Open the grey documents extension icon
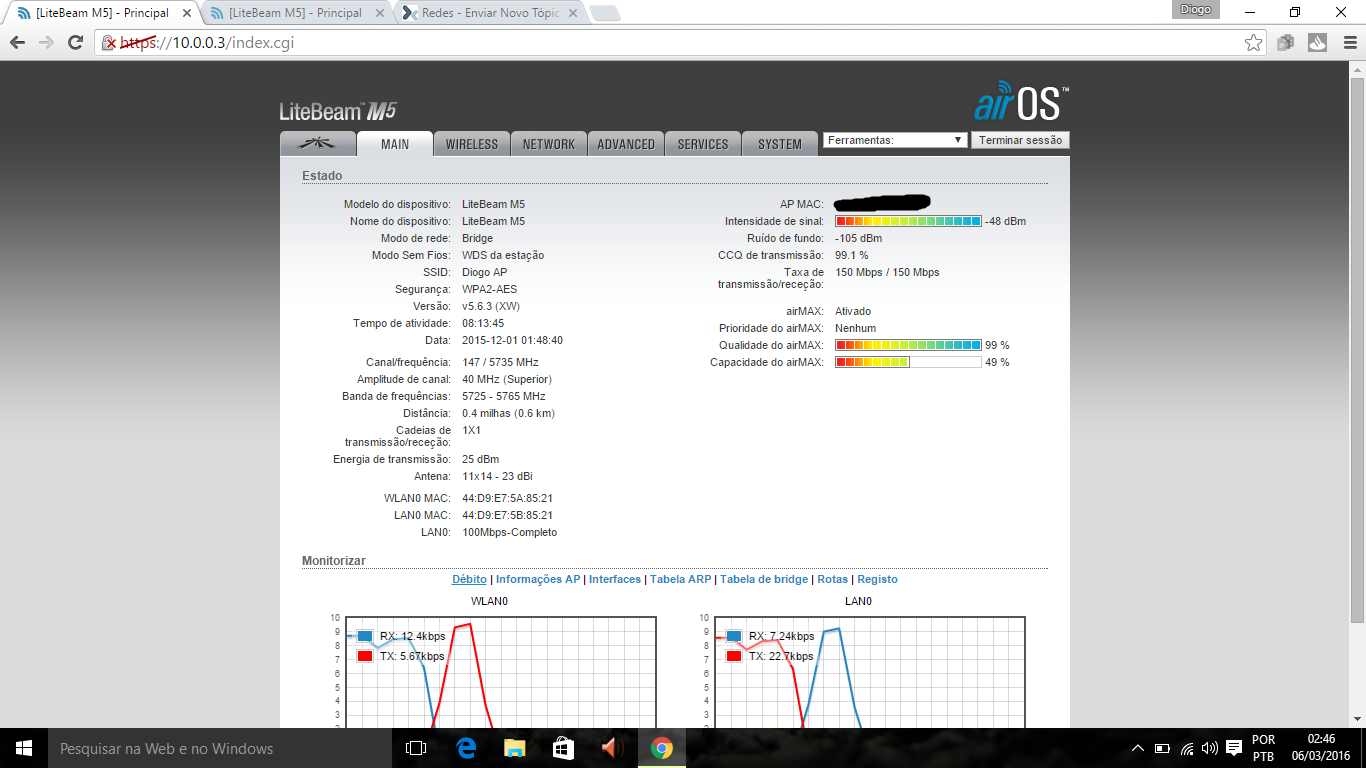Image resolution: width=1366 pixels, height=768 pixels. pos(1285,43)
